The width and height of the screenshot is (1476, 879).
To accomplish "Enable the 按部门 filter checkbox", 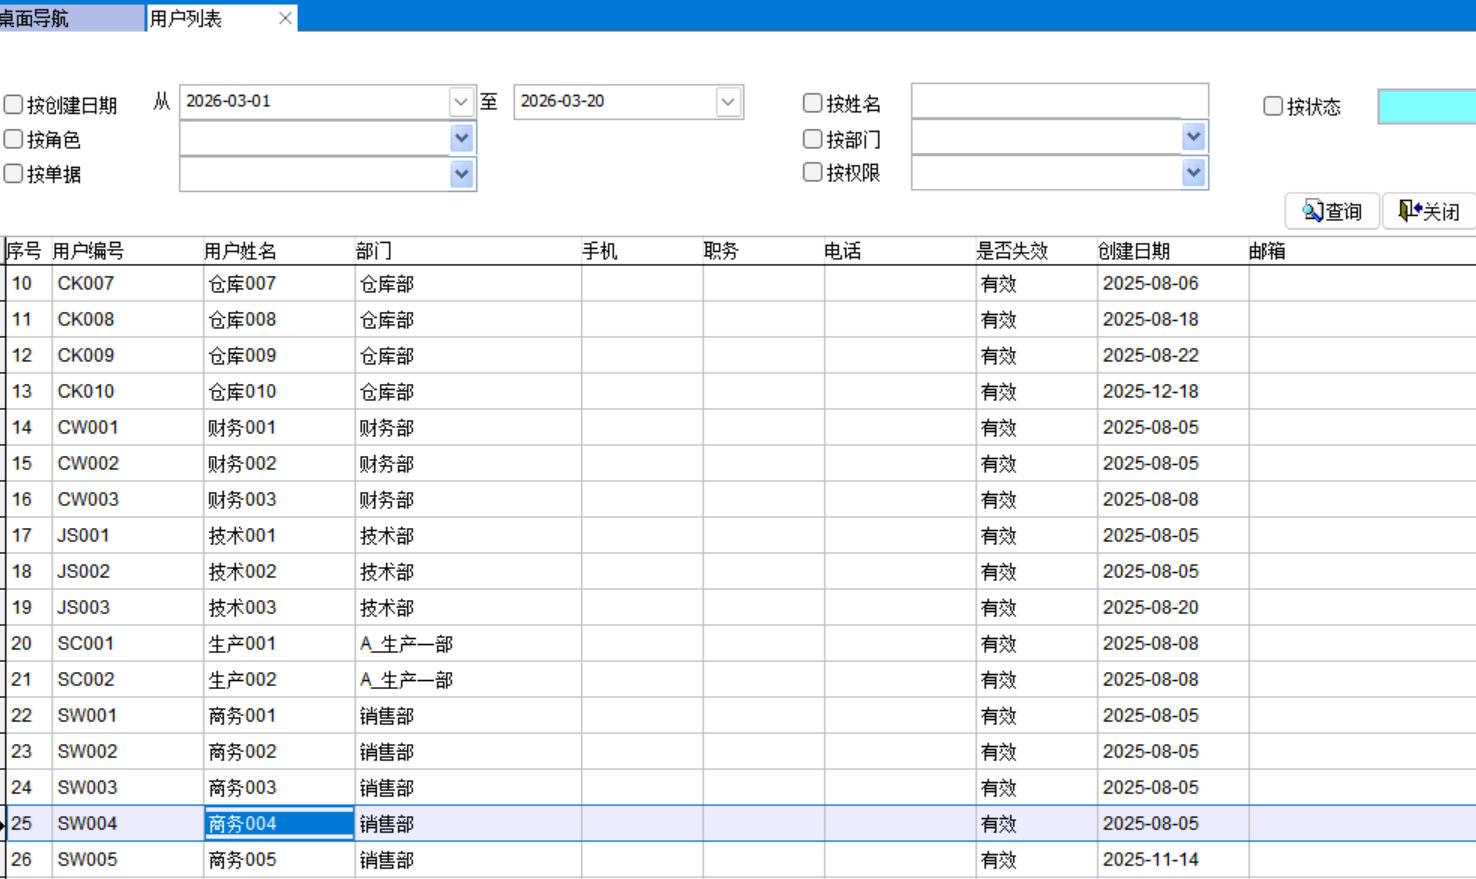I will coord(813,139).
